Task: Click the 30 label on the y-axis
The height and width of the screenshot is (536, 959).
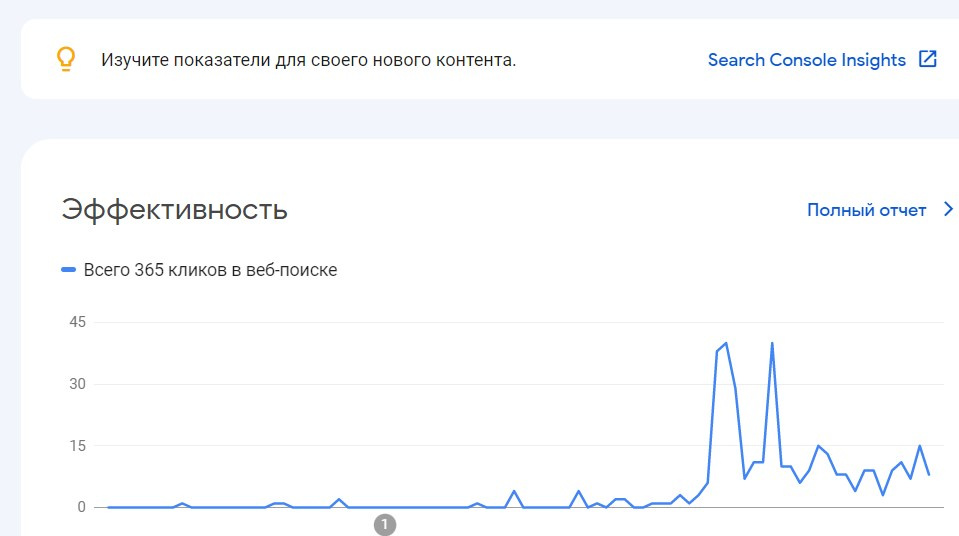Action: click(x=78, y=384)
